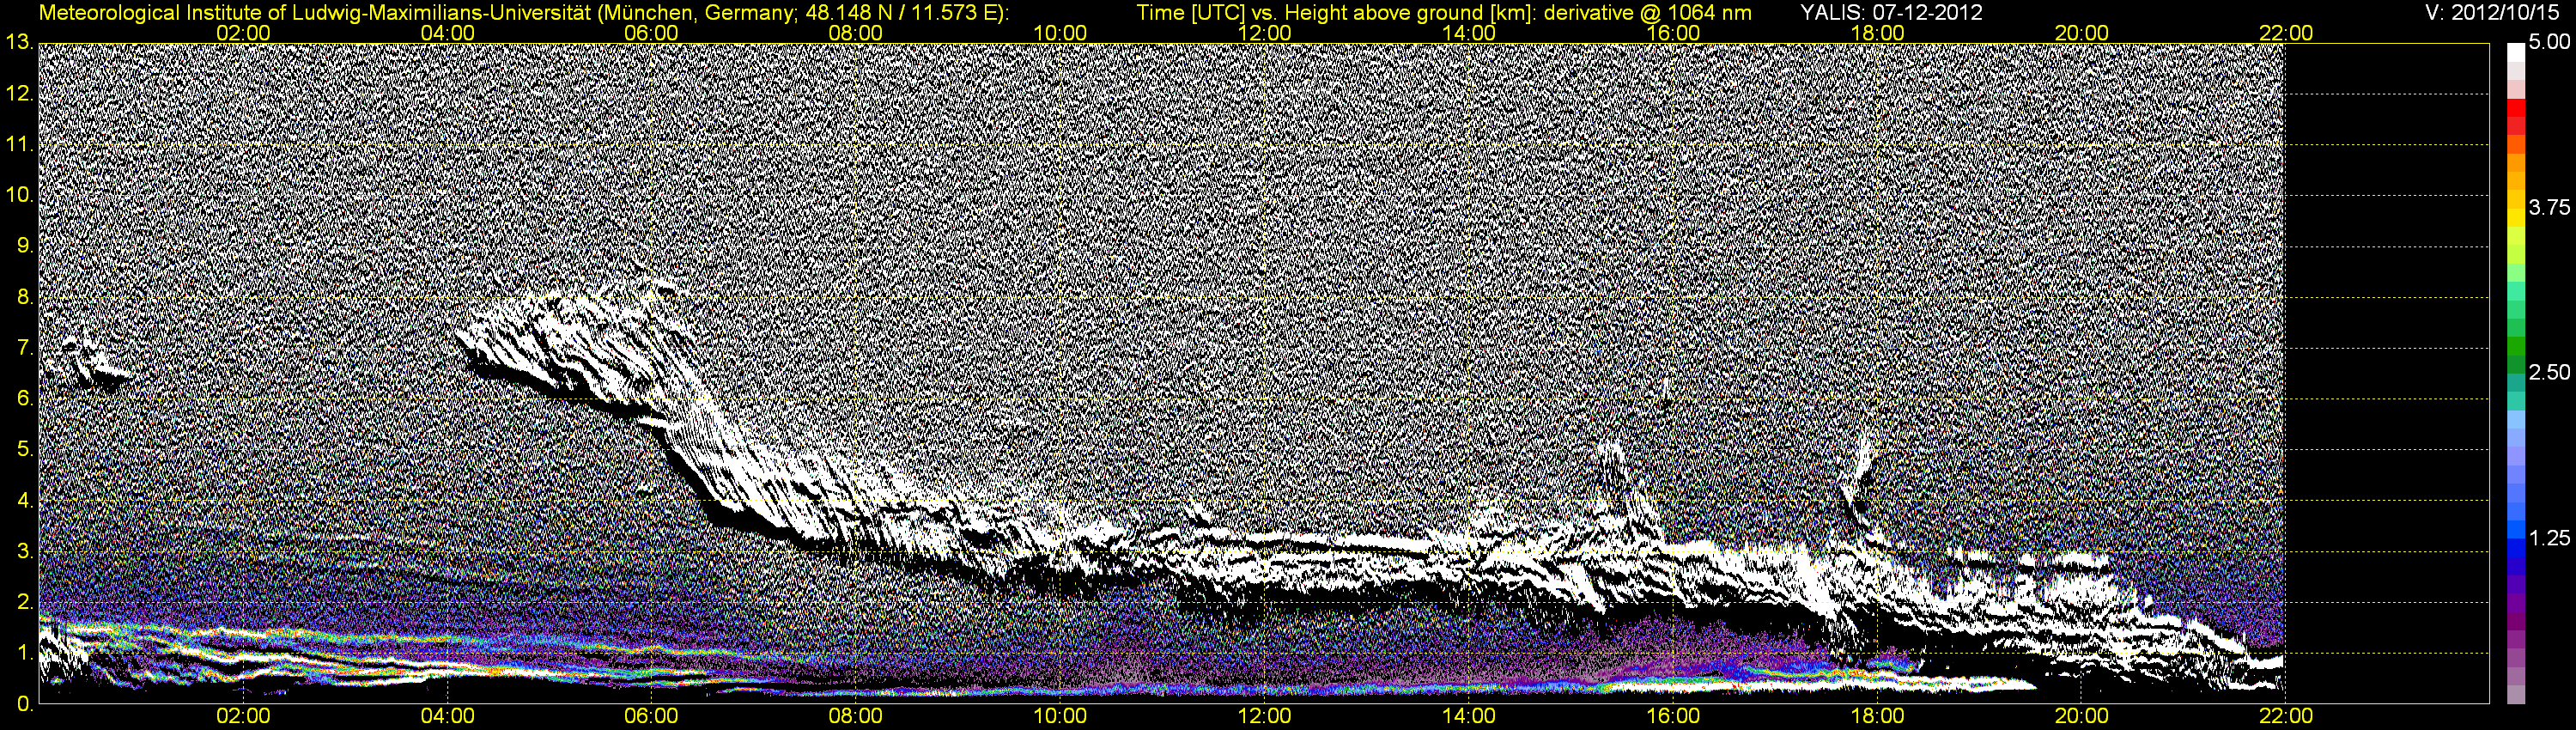Viewport: 2576px width, 730px height.
Task: Click the 5 km height axis label
Action: coord(25,450)
